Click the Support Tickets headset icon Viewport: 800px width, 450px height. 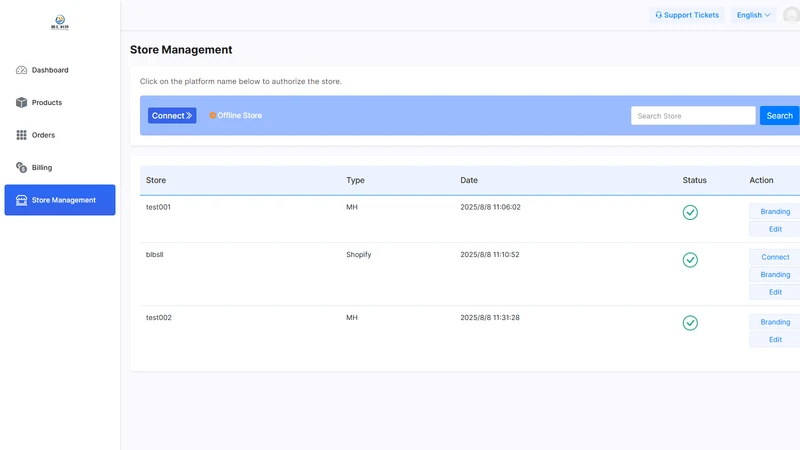(x=659, y=15)
